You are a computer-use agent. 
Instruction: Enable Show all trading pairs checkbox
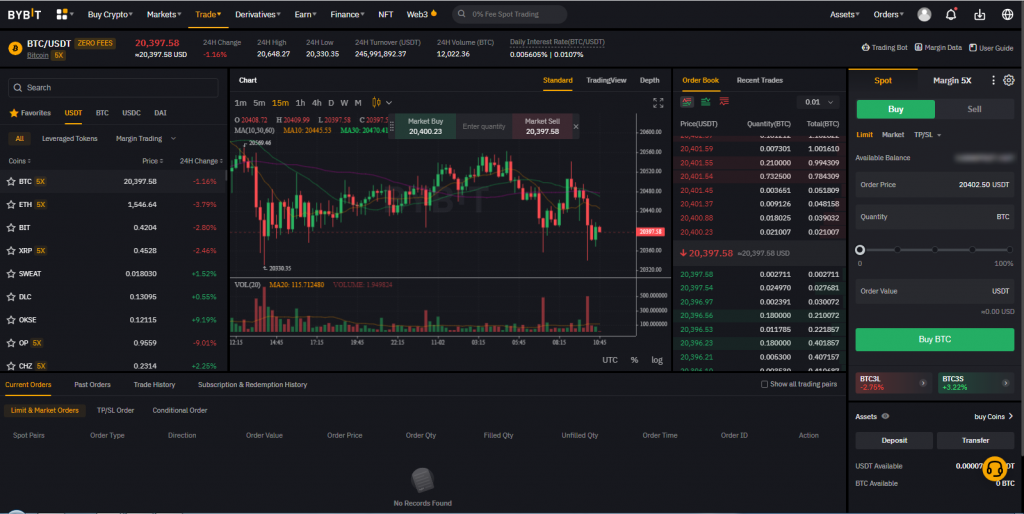764,385
